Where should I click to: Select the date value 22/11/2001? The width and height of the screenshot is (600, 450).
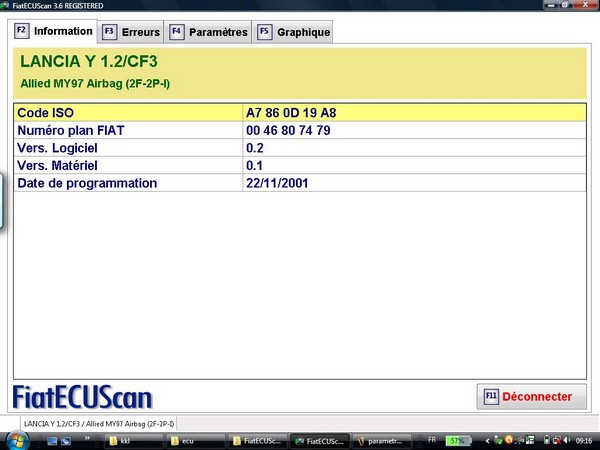pos(277,183)
